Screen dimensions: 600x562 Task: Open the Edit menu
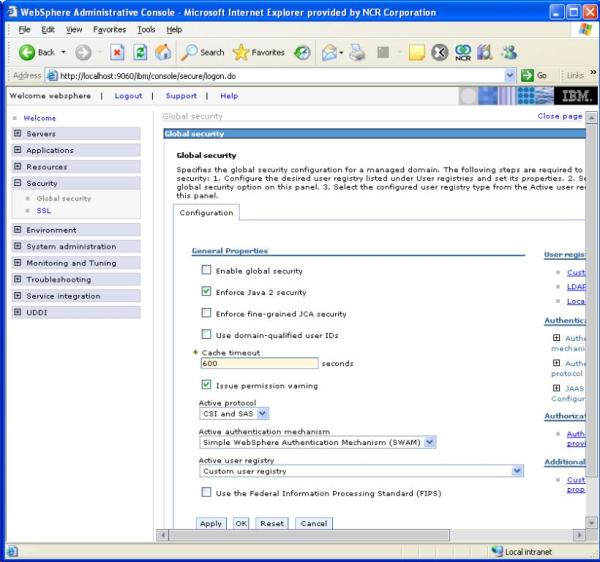tap(48, 29)
